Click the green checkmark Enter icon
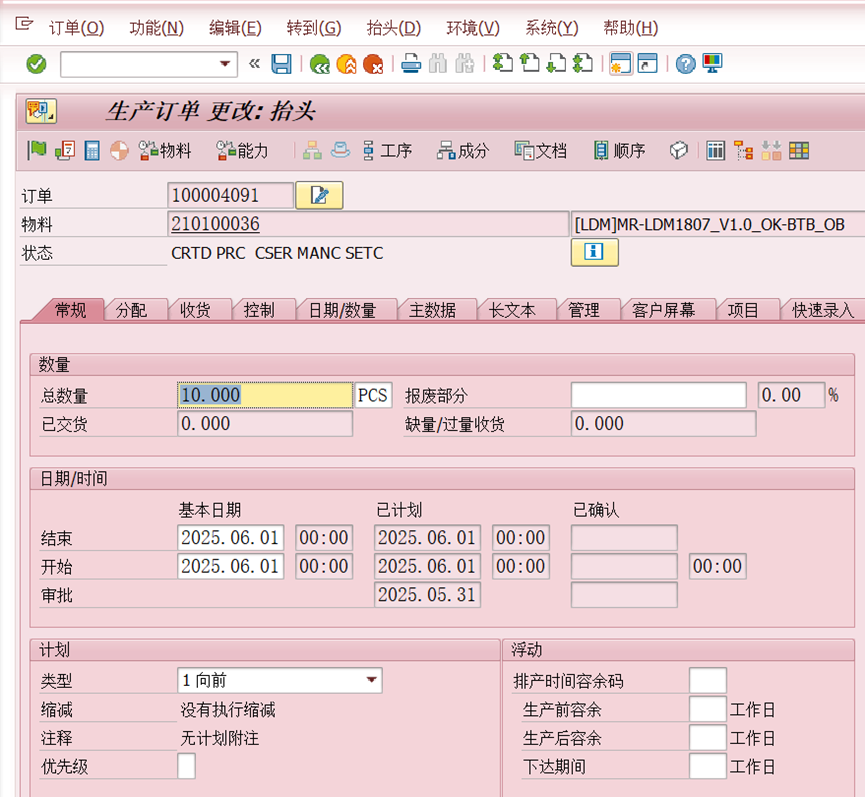 36,65
